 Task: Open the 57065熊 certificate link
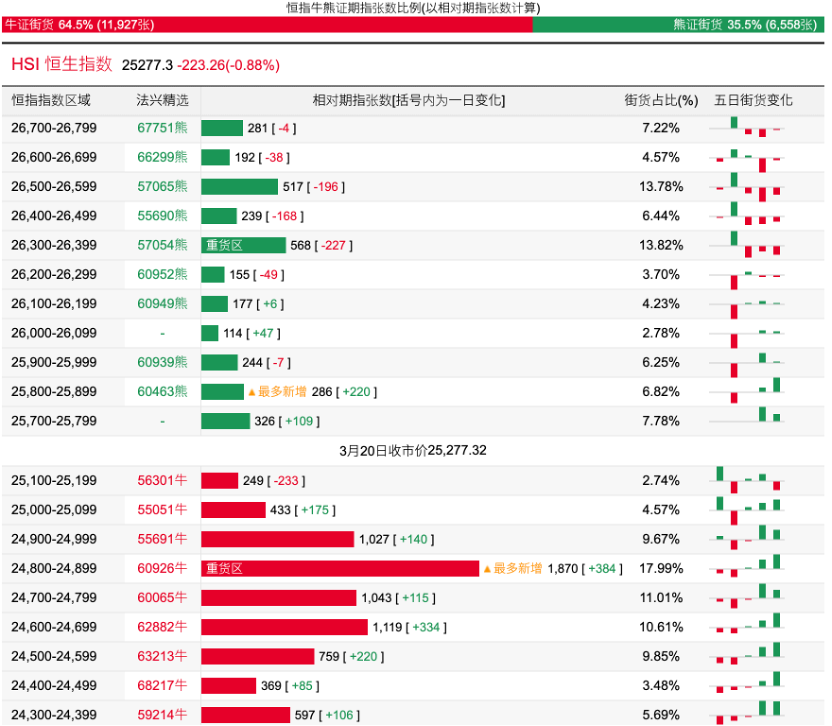[x=162, y=186]
